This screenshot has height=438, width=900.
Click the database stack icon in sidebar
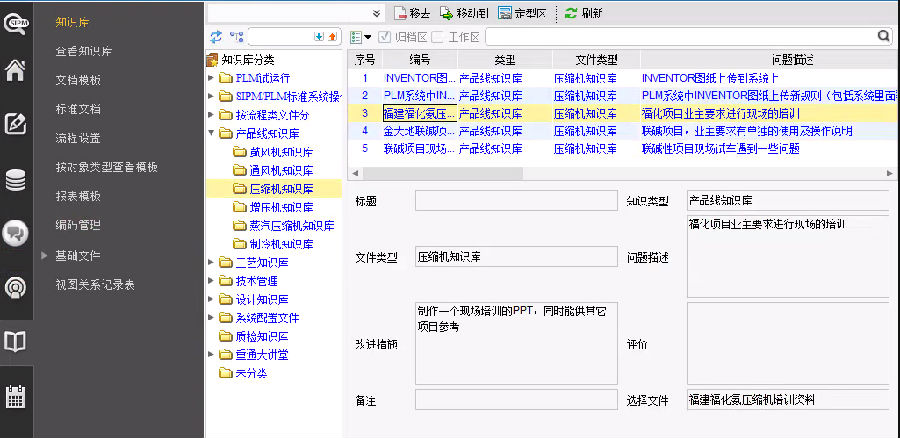tap(16, 180)
